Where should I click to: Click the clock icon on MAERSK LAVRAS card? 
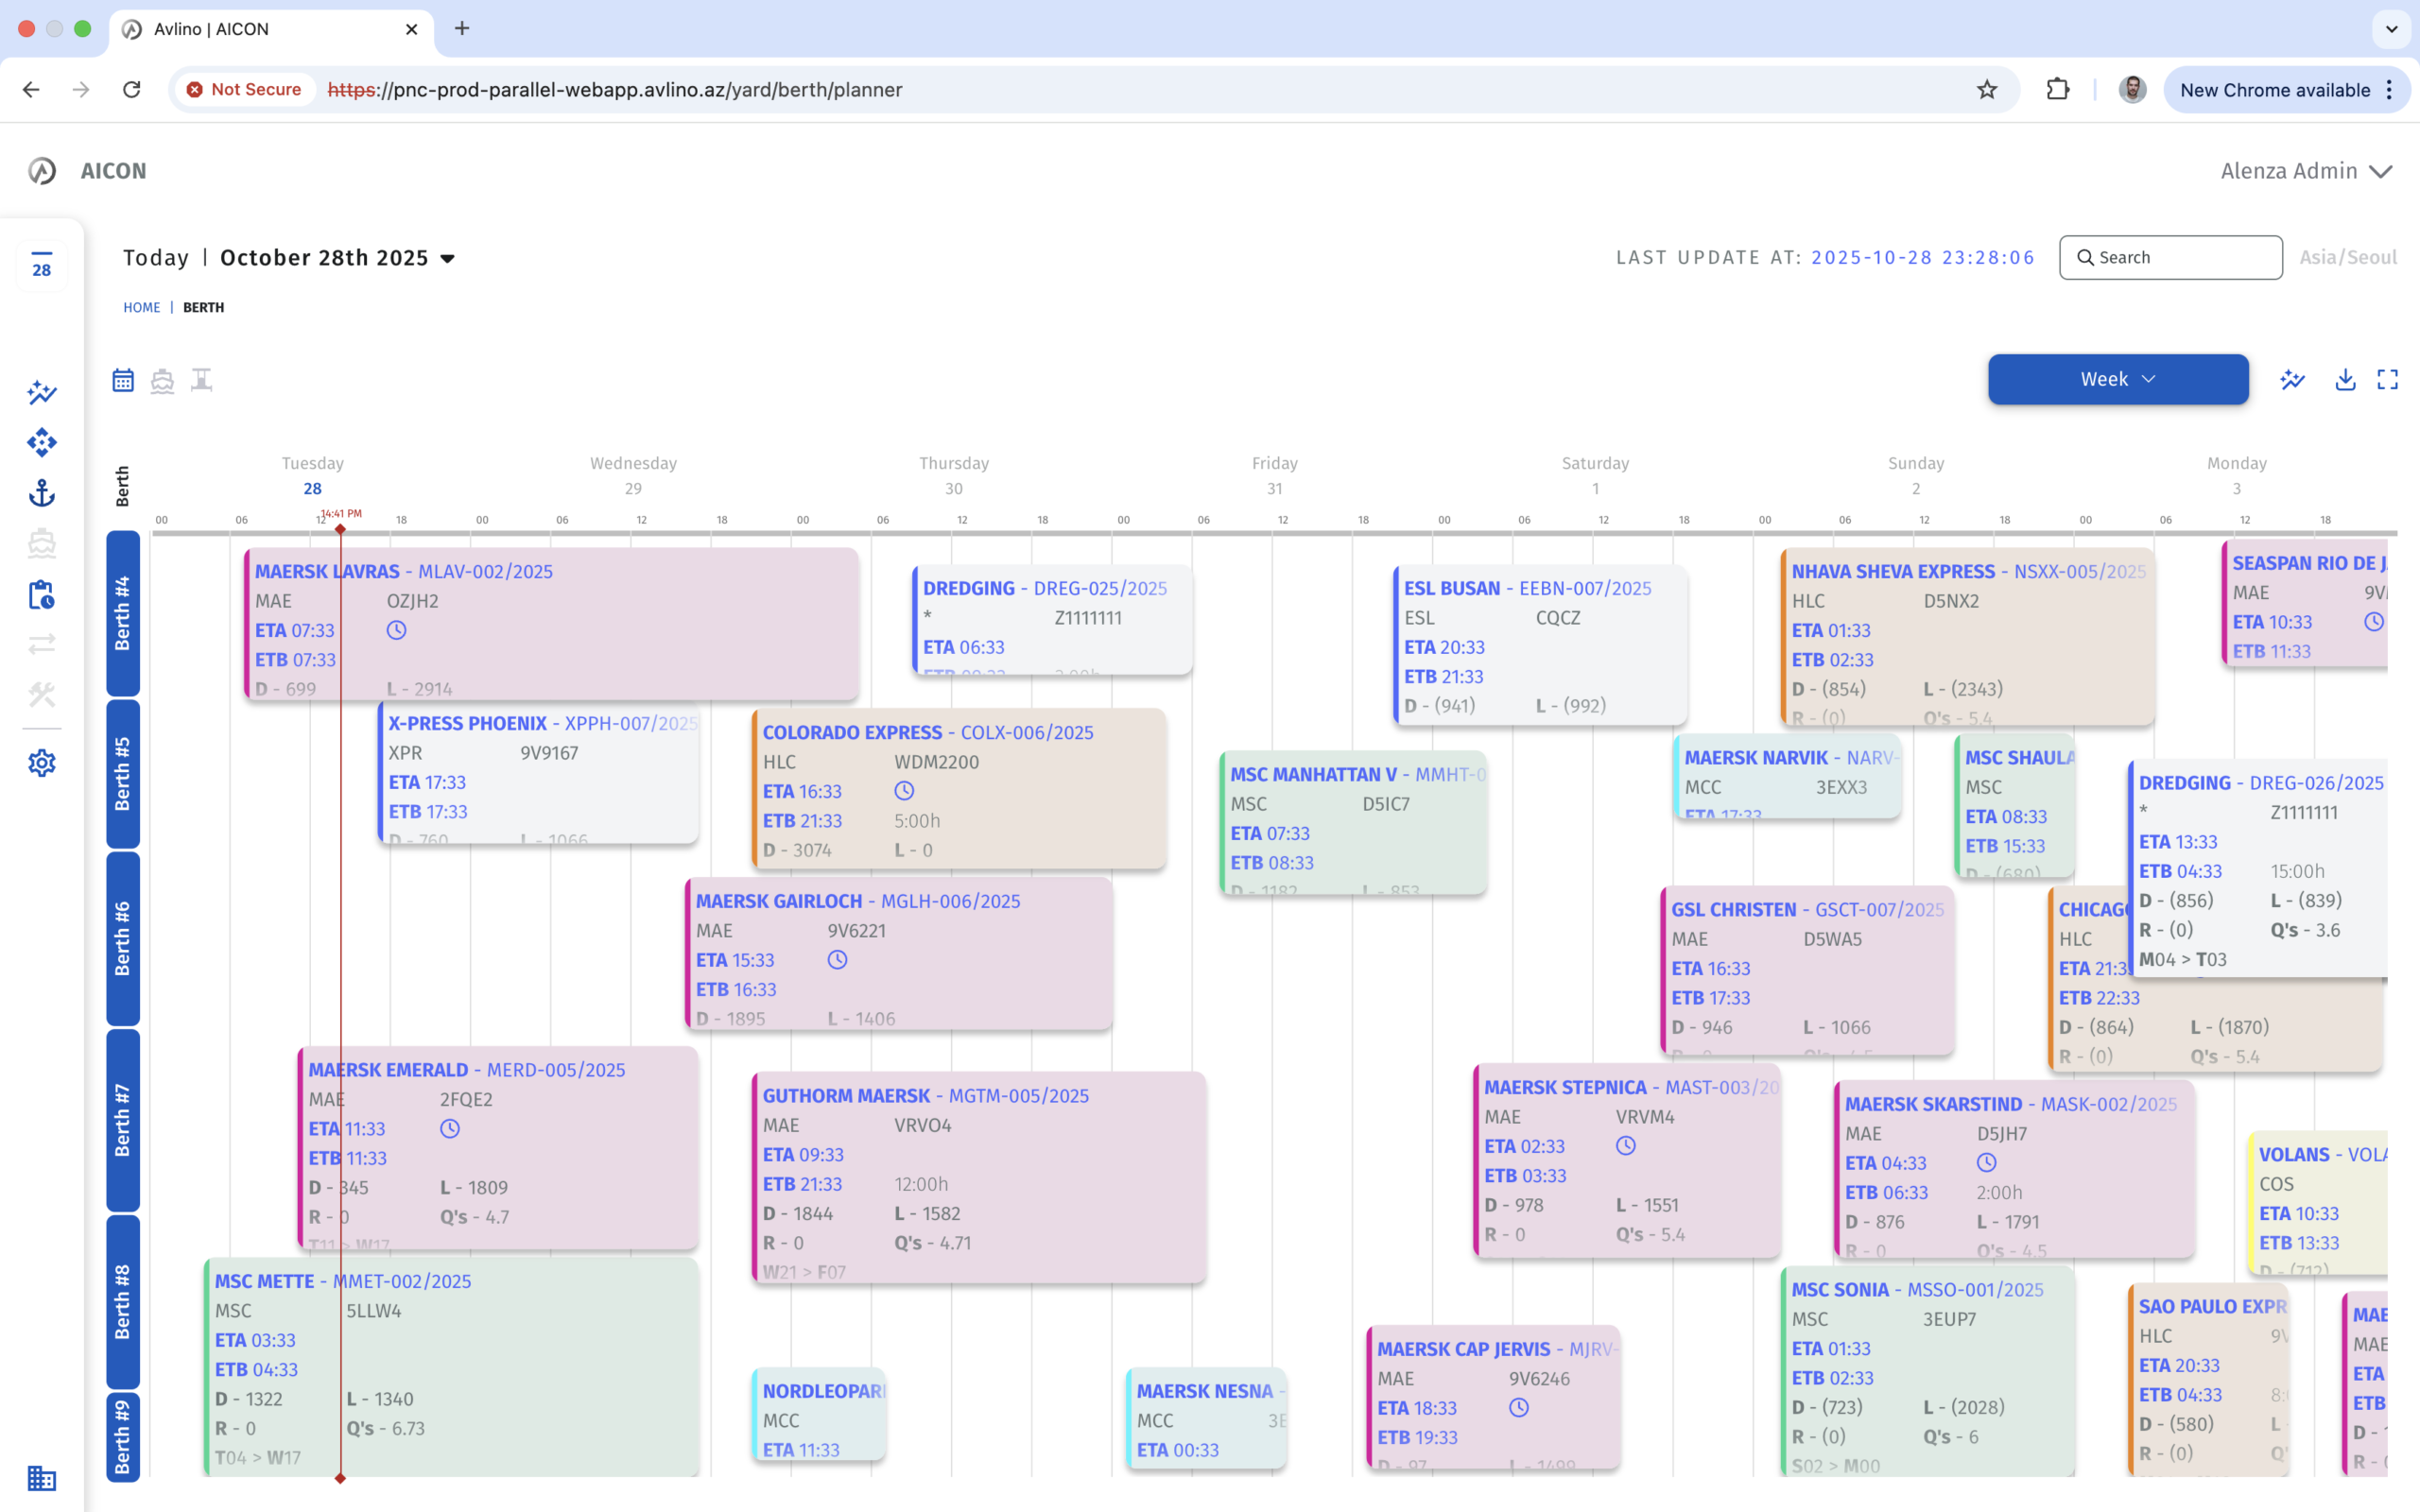tap(397, 630)
